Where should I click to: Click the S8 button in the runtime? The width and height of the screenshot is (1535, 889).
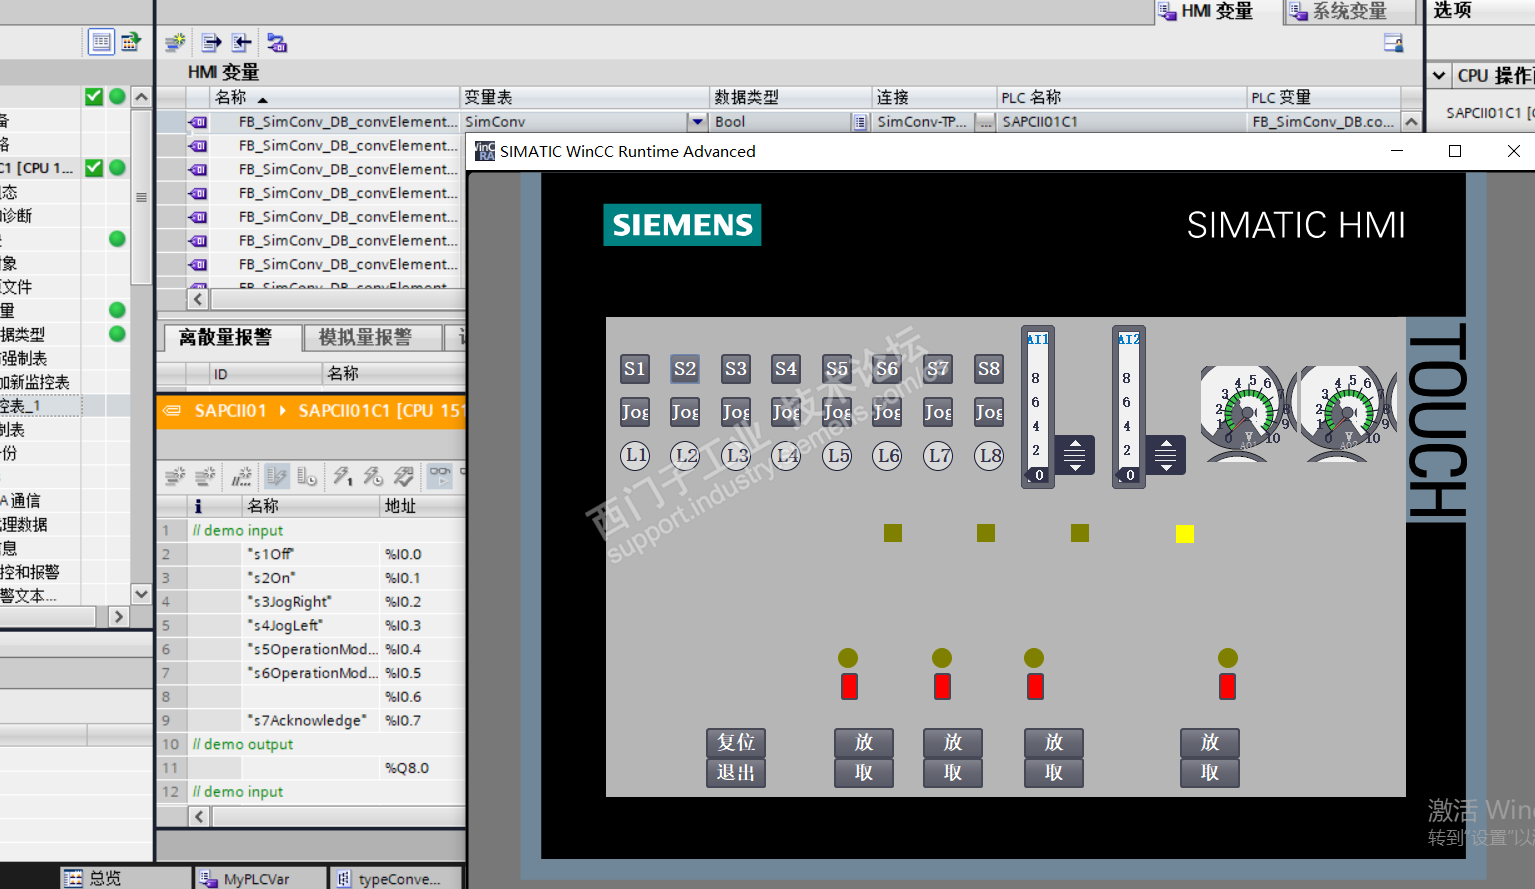pos(989,369)
